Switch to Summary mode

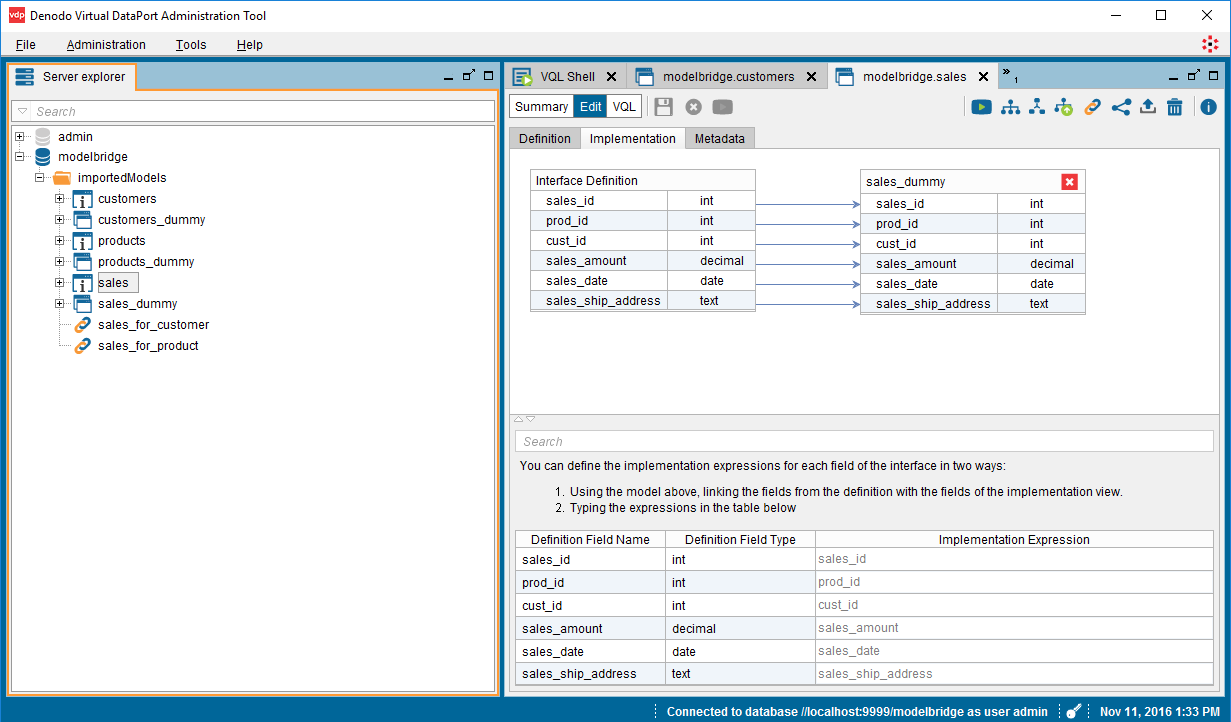coord(541,107)
